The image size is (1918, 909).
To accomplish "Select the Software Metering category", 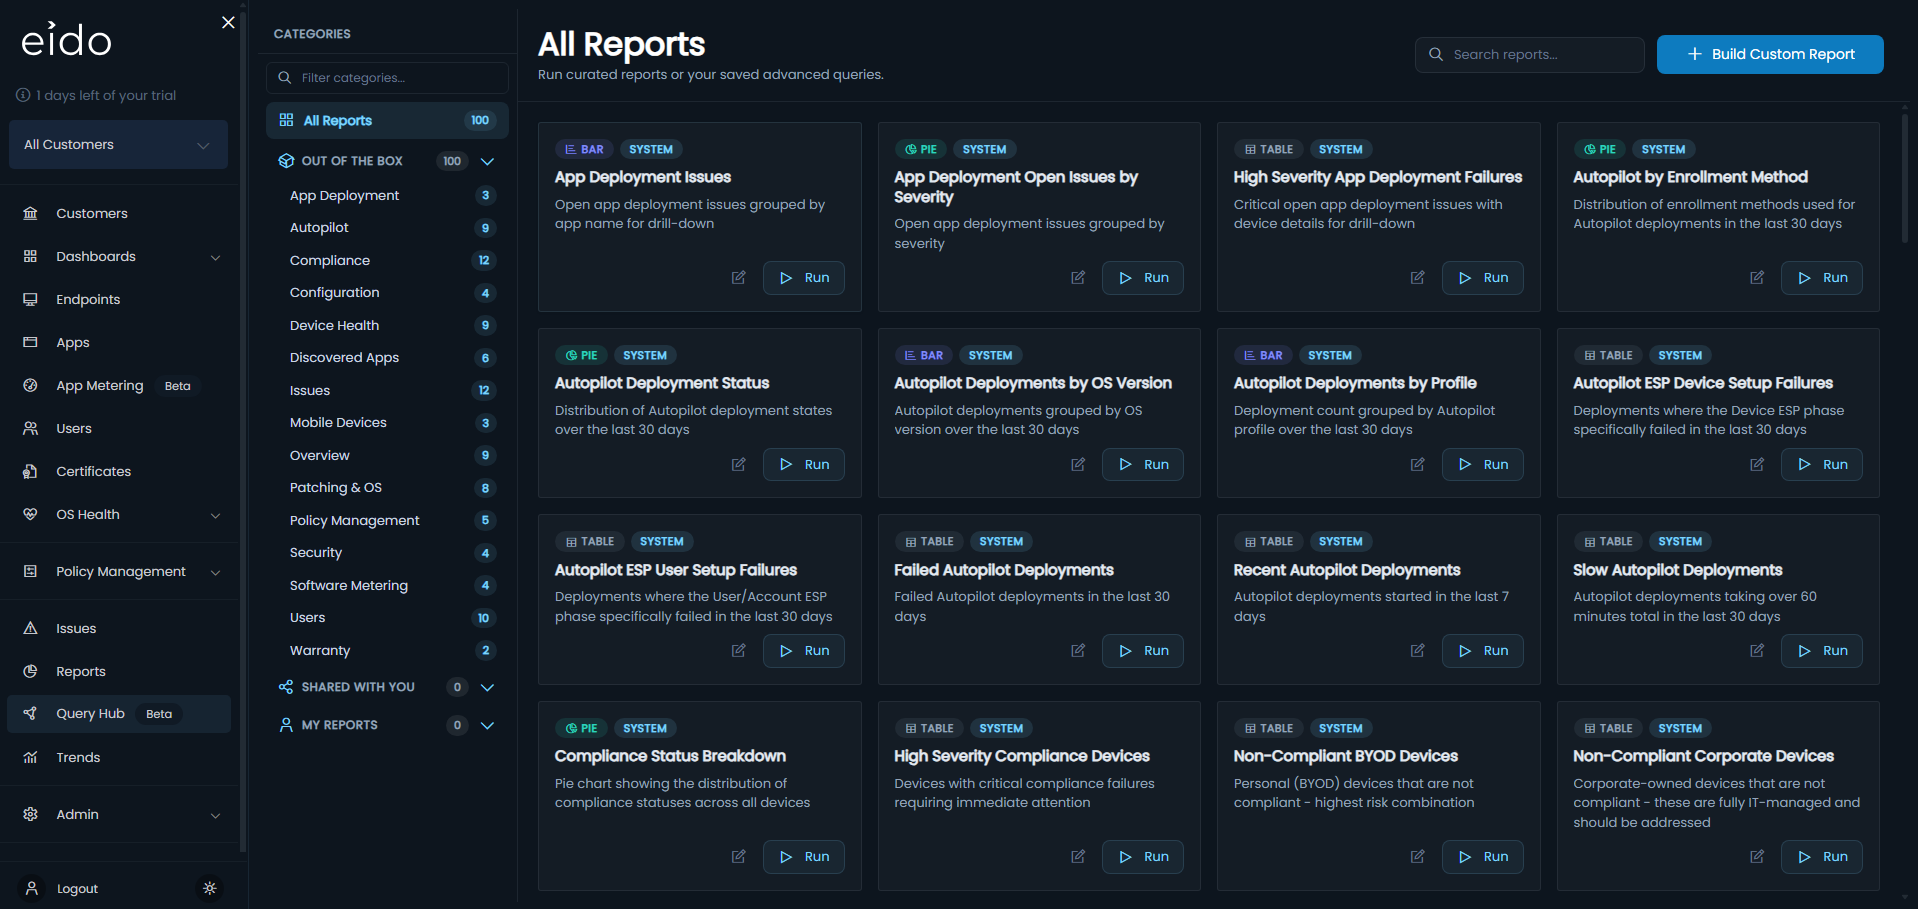I will (387, 585).
